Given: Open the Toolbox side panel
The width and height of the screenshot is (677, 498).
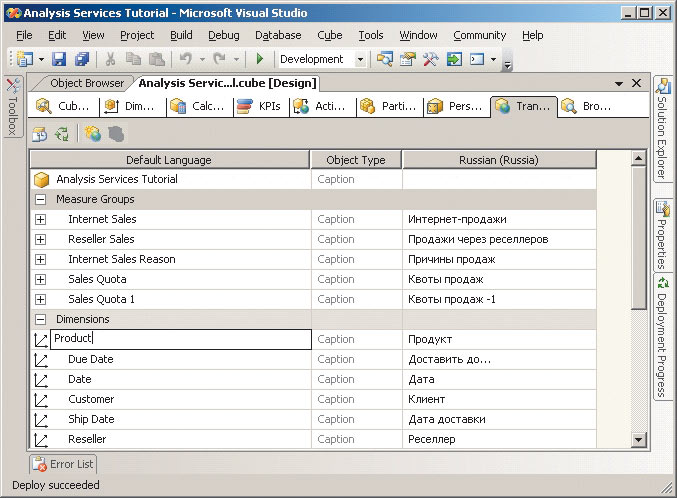Looking at the screenshot, I should point(13,106).
